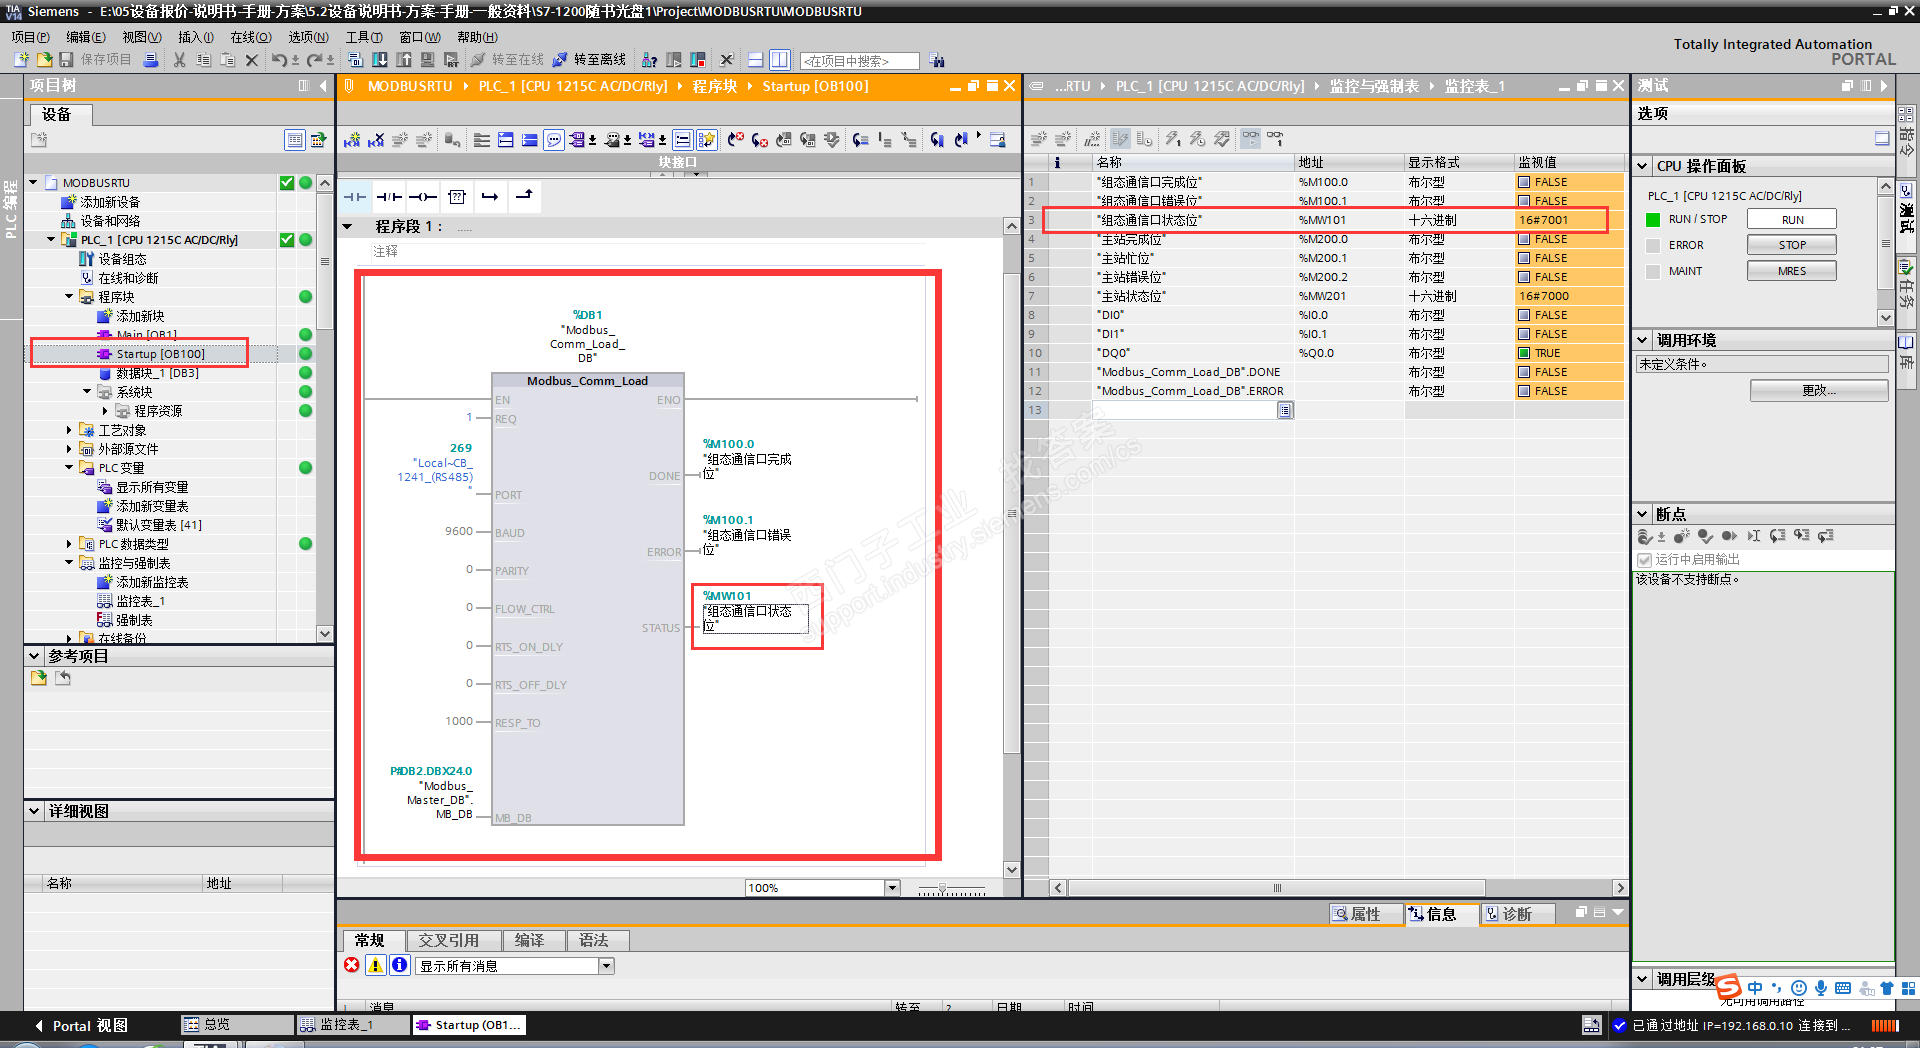Insert an output coil instruction

[423, 197]
